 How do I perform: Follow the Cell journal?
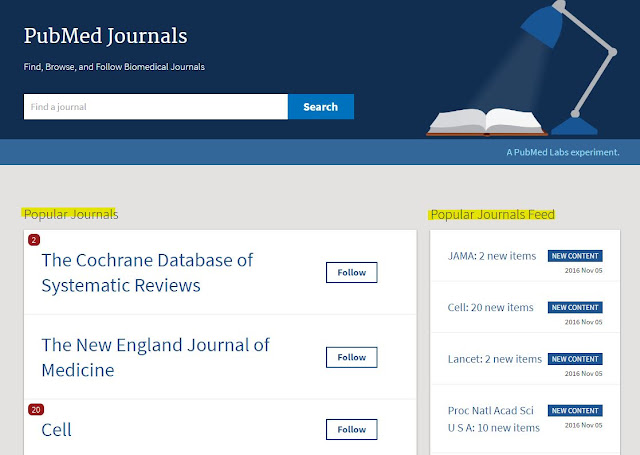click(x=351, y=429)
